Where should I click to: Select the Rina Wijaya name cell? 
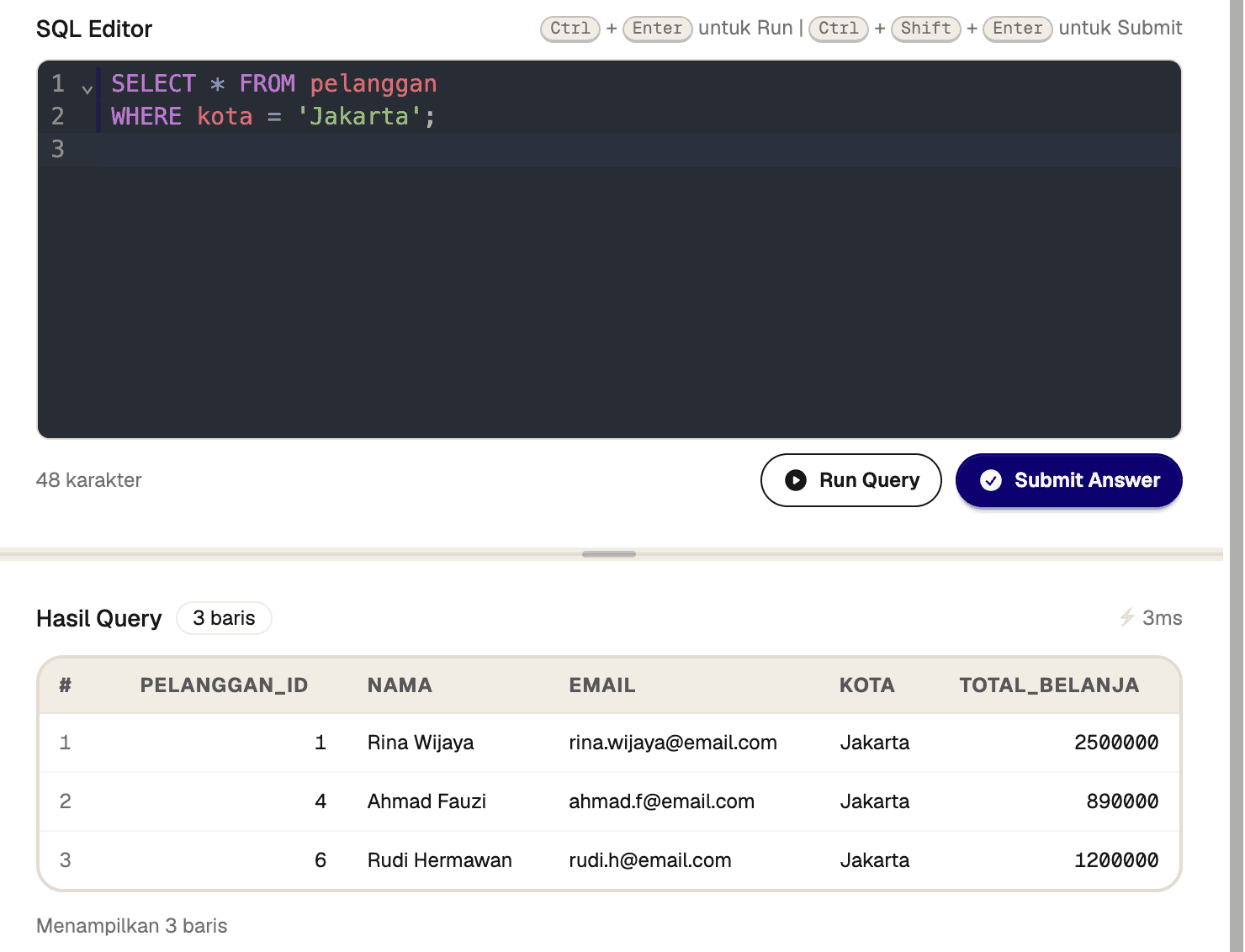(x=421, y=743)
